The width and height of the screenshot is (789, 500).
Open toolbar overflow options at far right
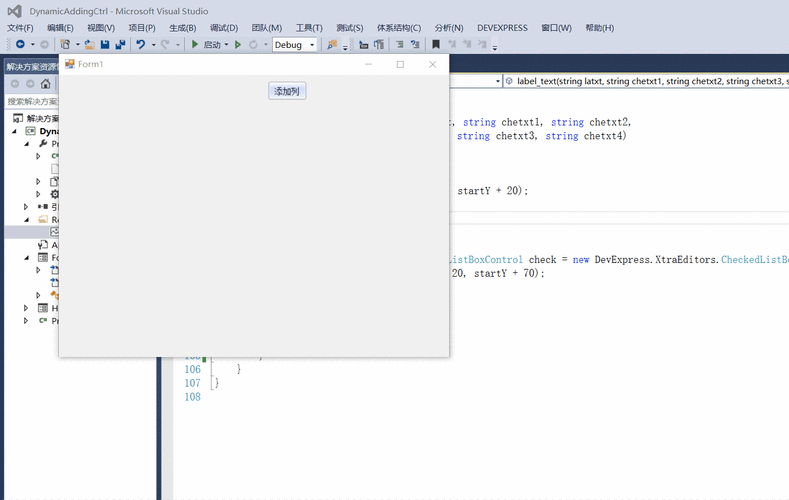pos(495,47)
